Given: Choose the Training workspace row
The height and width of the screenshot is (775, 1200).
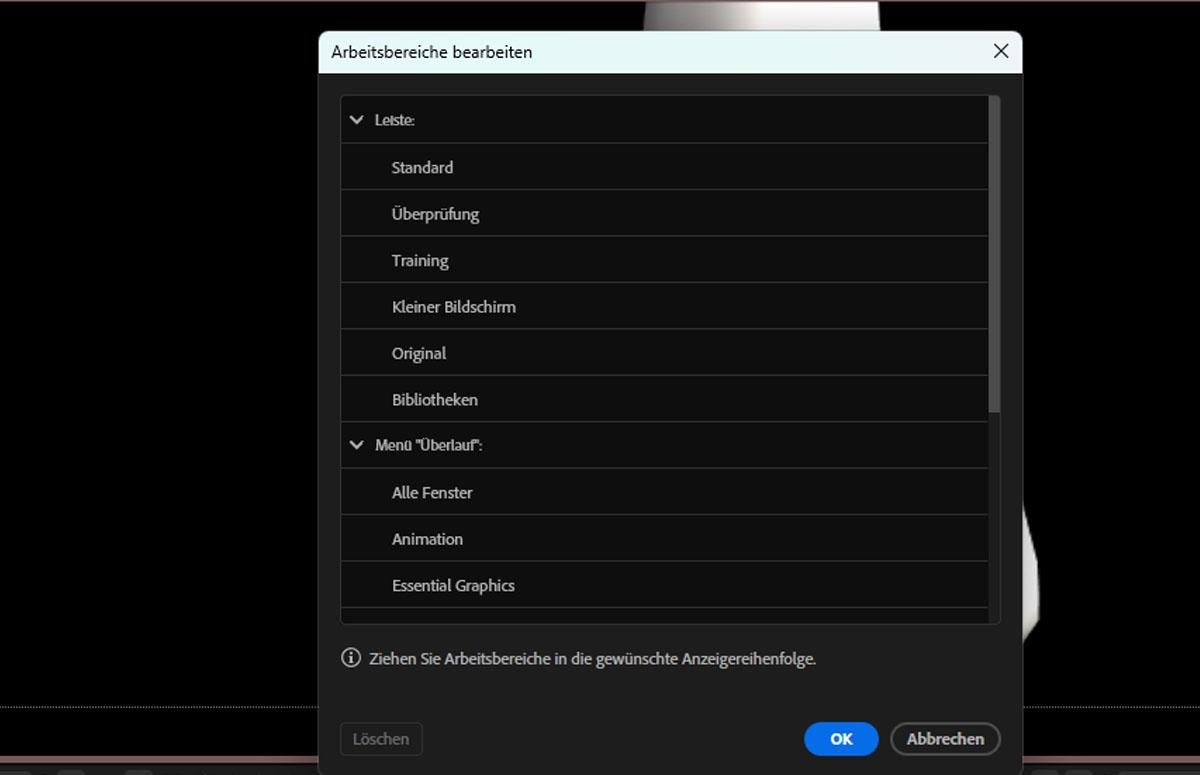Looking at the screenshot, I should (x=420, y=260).
